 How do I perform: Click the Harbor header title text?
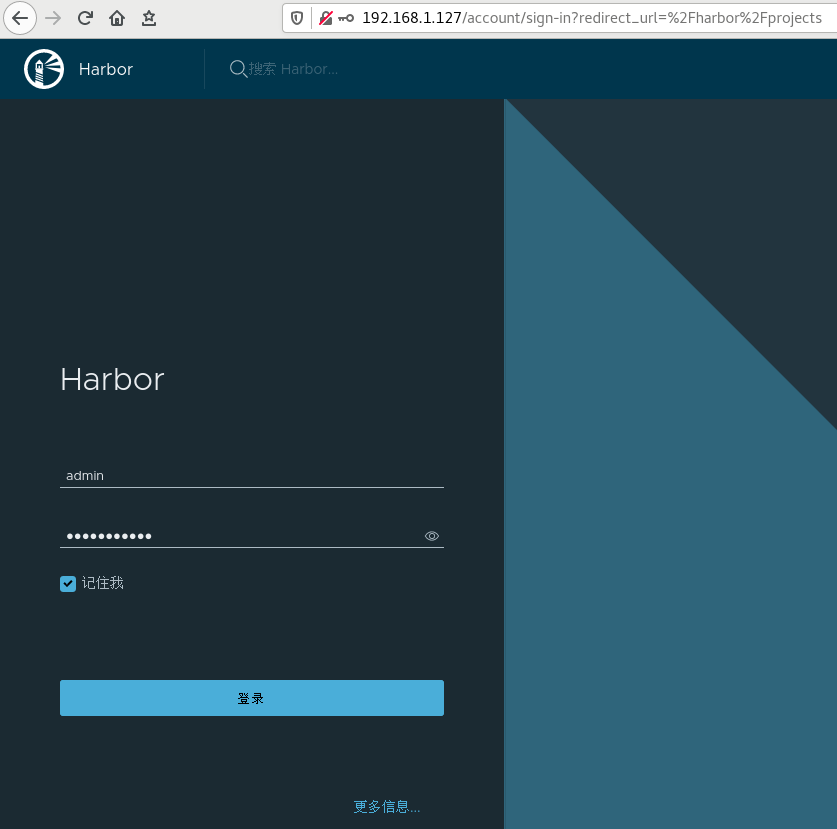[106, 69]
